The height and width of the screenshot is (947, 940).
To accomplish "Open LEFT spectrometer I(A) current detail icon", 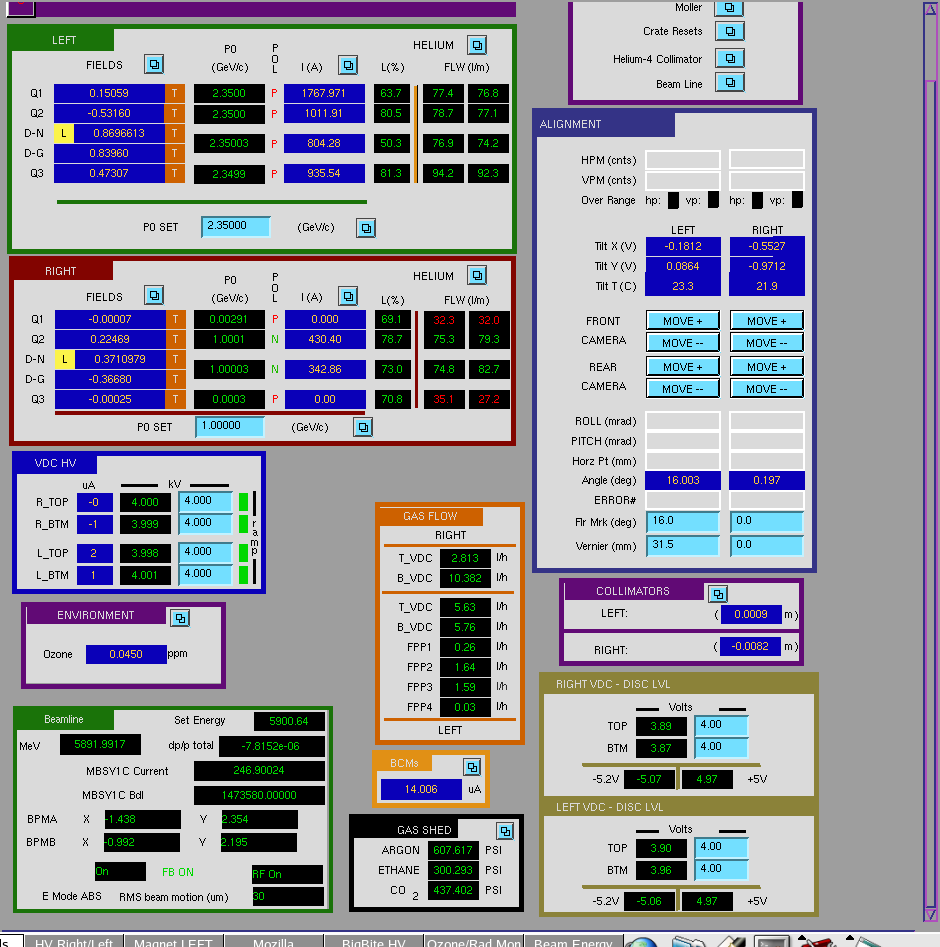I will (x=348, y=65).
